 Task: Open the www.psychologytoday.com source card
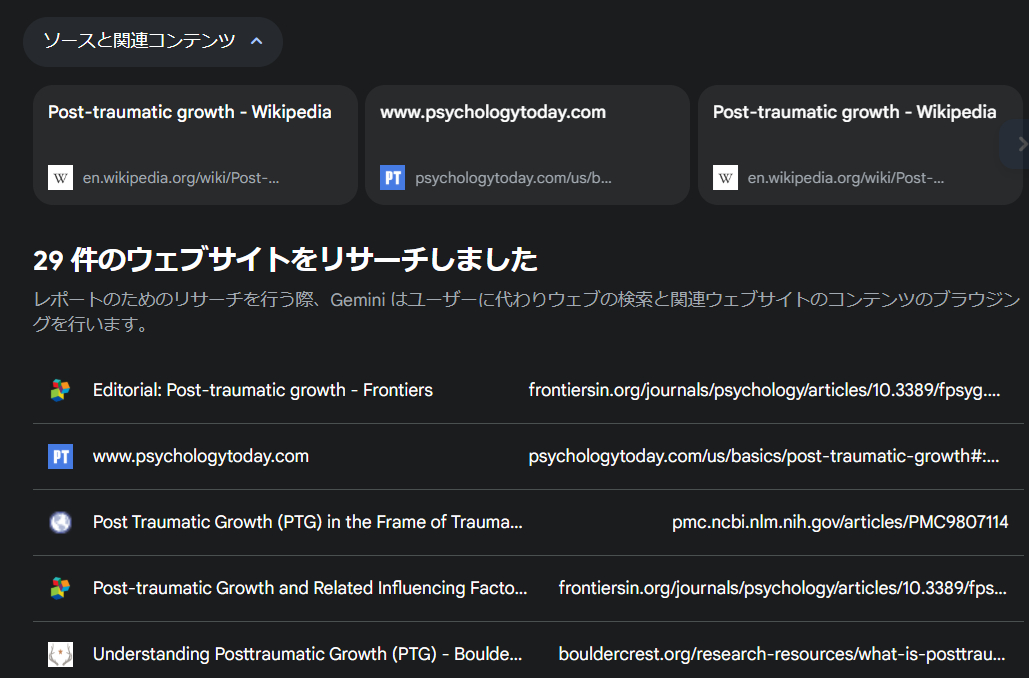(x=527, y=145)
